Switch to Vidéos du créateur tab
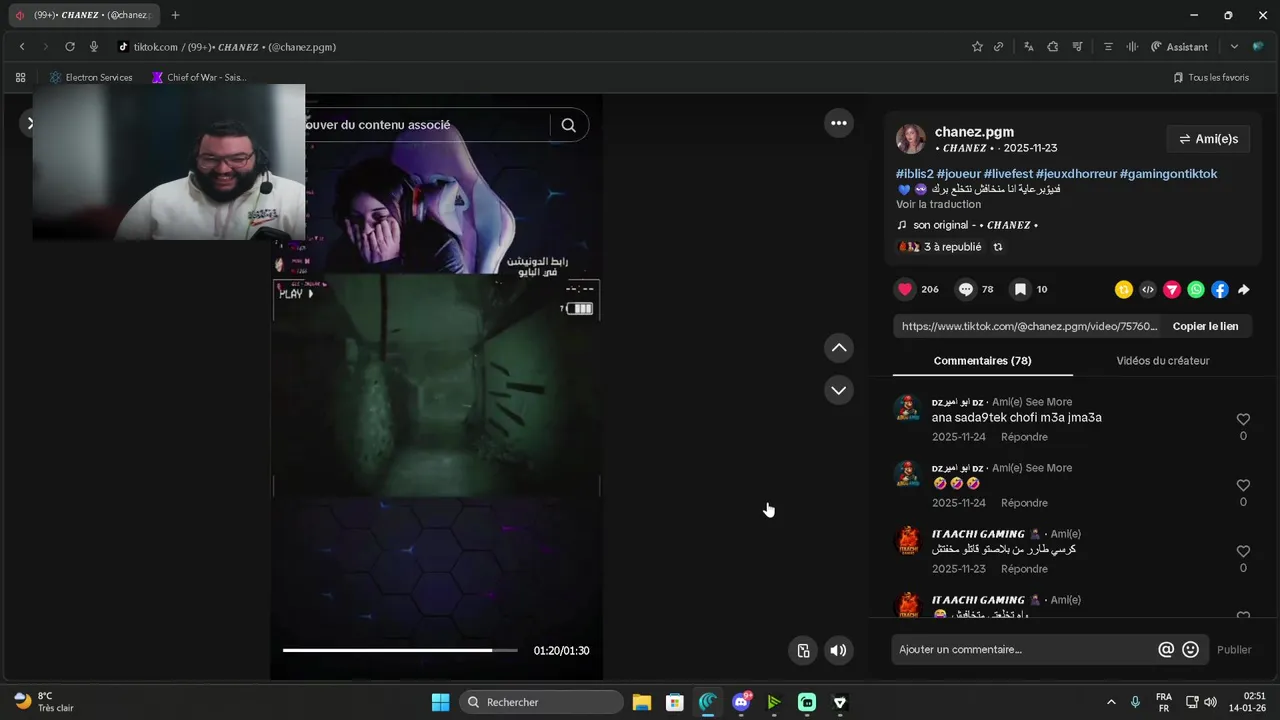Viewport: 1280px width, 720px height. (1163, 361)
